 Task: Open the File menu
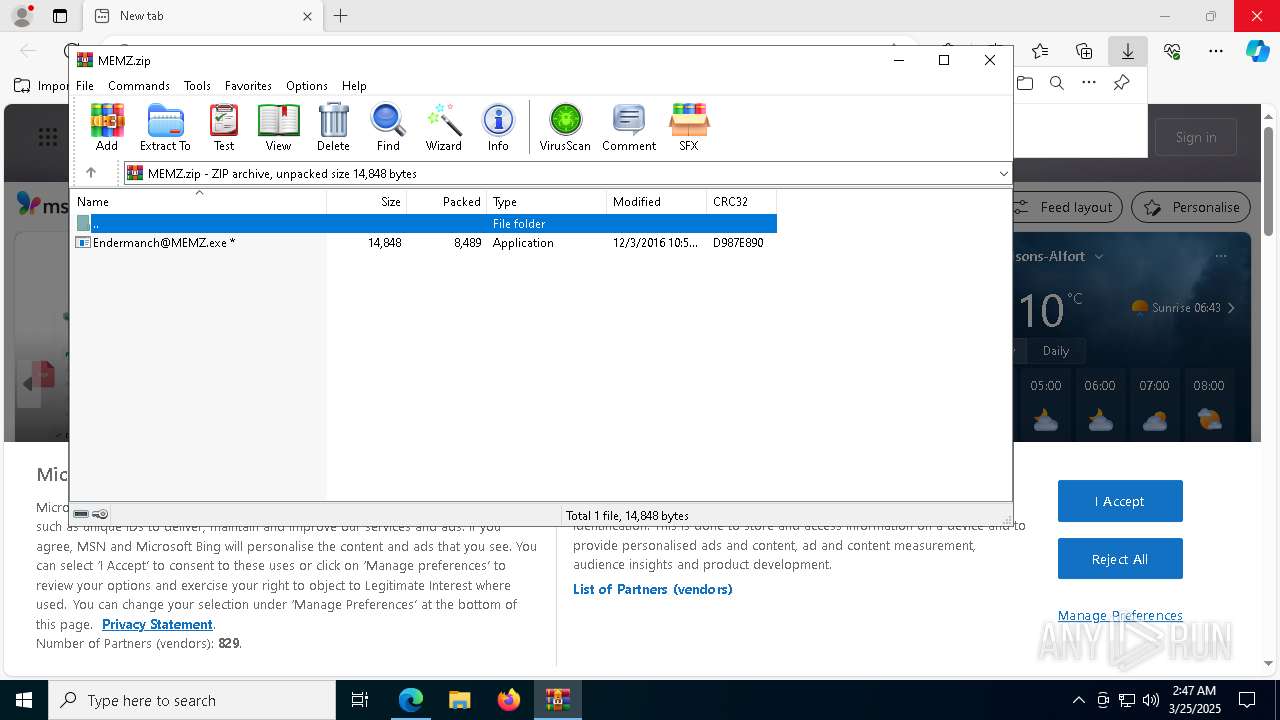point(85,86)
